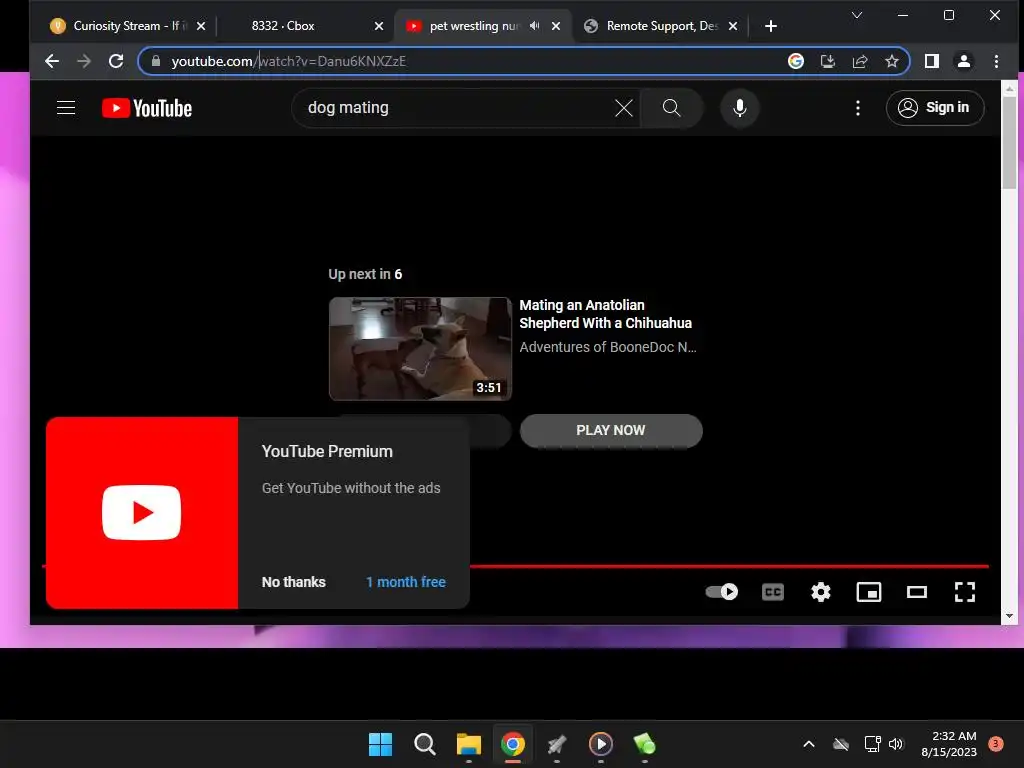This screenshot has width=1024, height=768.
Task: Open YouTube settings three-dot menu
Action: pos(857,108)
